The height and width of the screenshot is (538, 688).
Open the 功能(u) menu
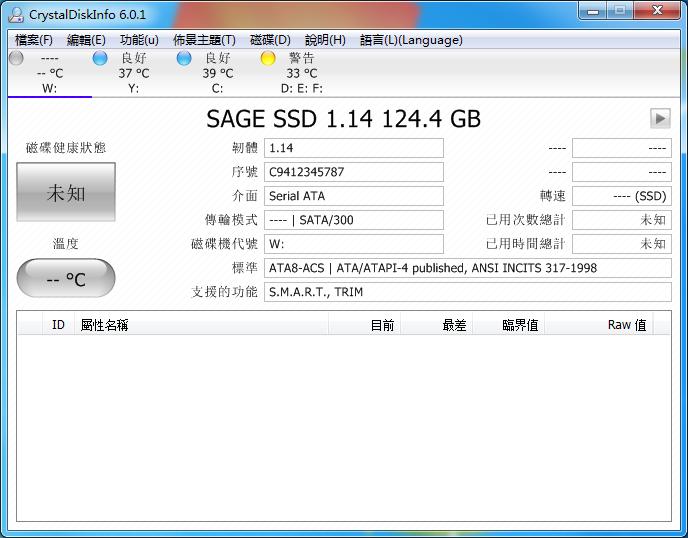tap(139, 40)
